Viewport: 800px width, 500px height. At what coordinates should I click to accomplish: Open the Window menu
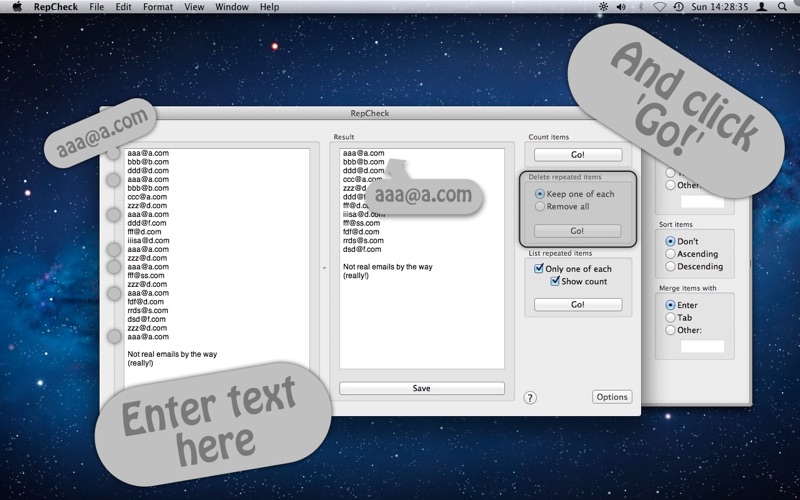(232, 7)
